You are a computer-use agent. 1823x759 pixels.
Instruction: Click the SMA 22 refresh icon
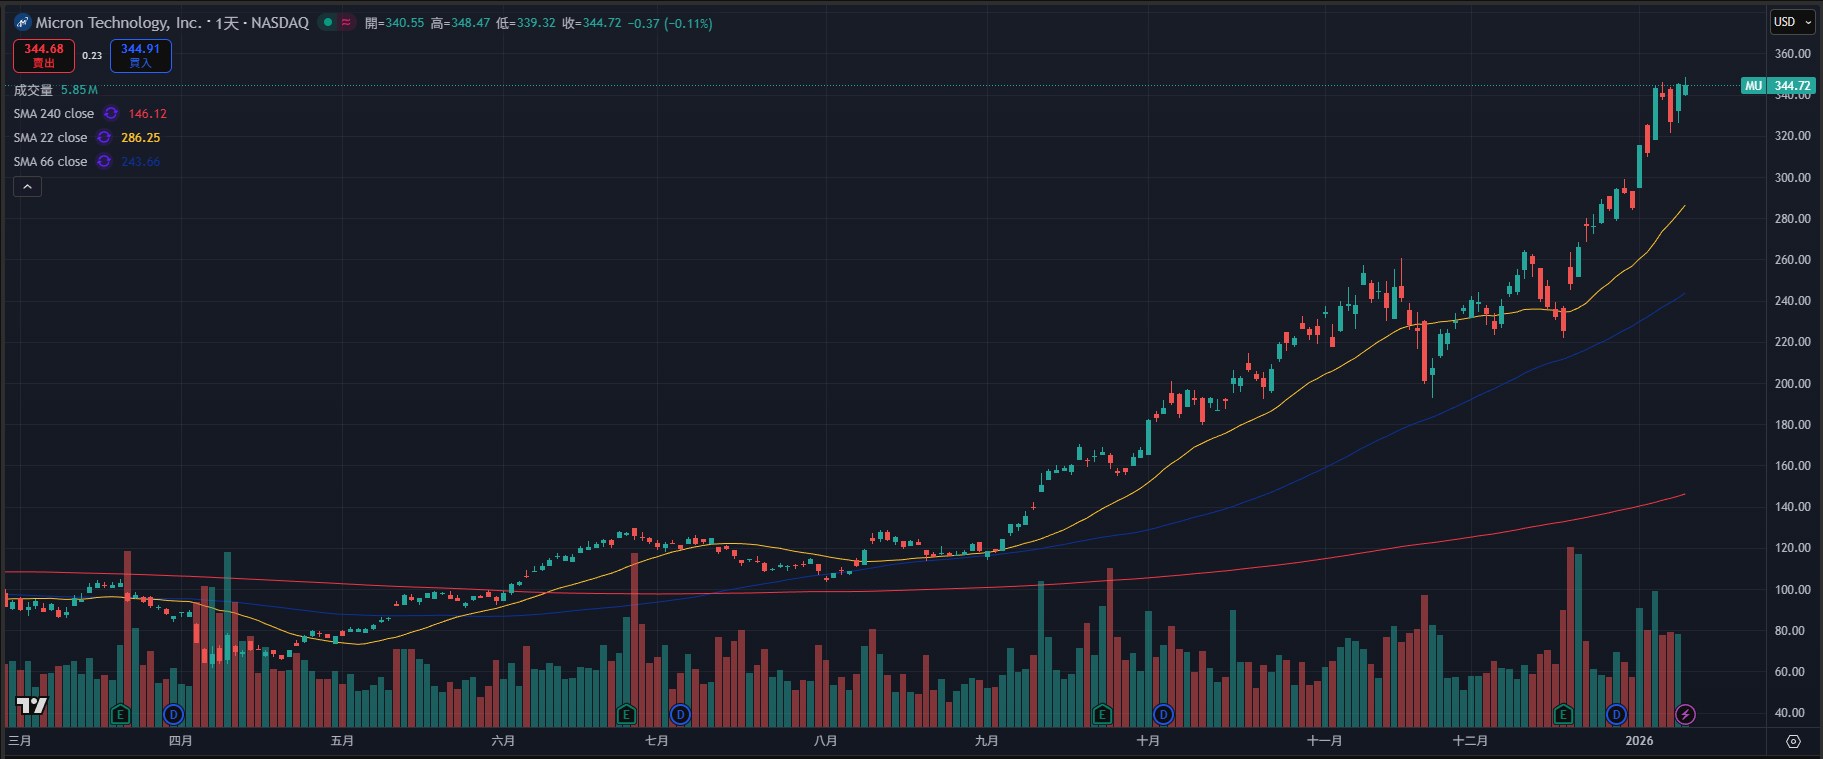[104, 138]
